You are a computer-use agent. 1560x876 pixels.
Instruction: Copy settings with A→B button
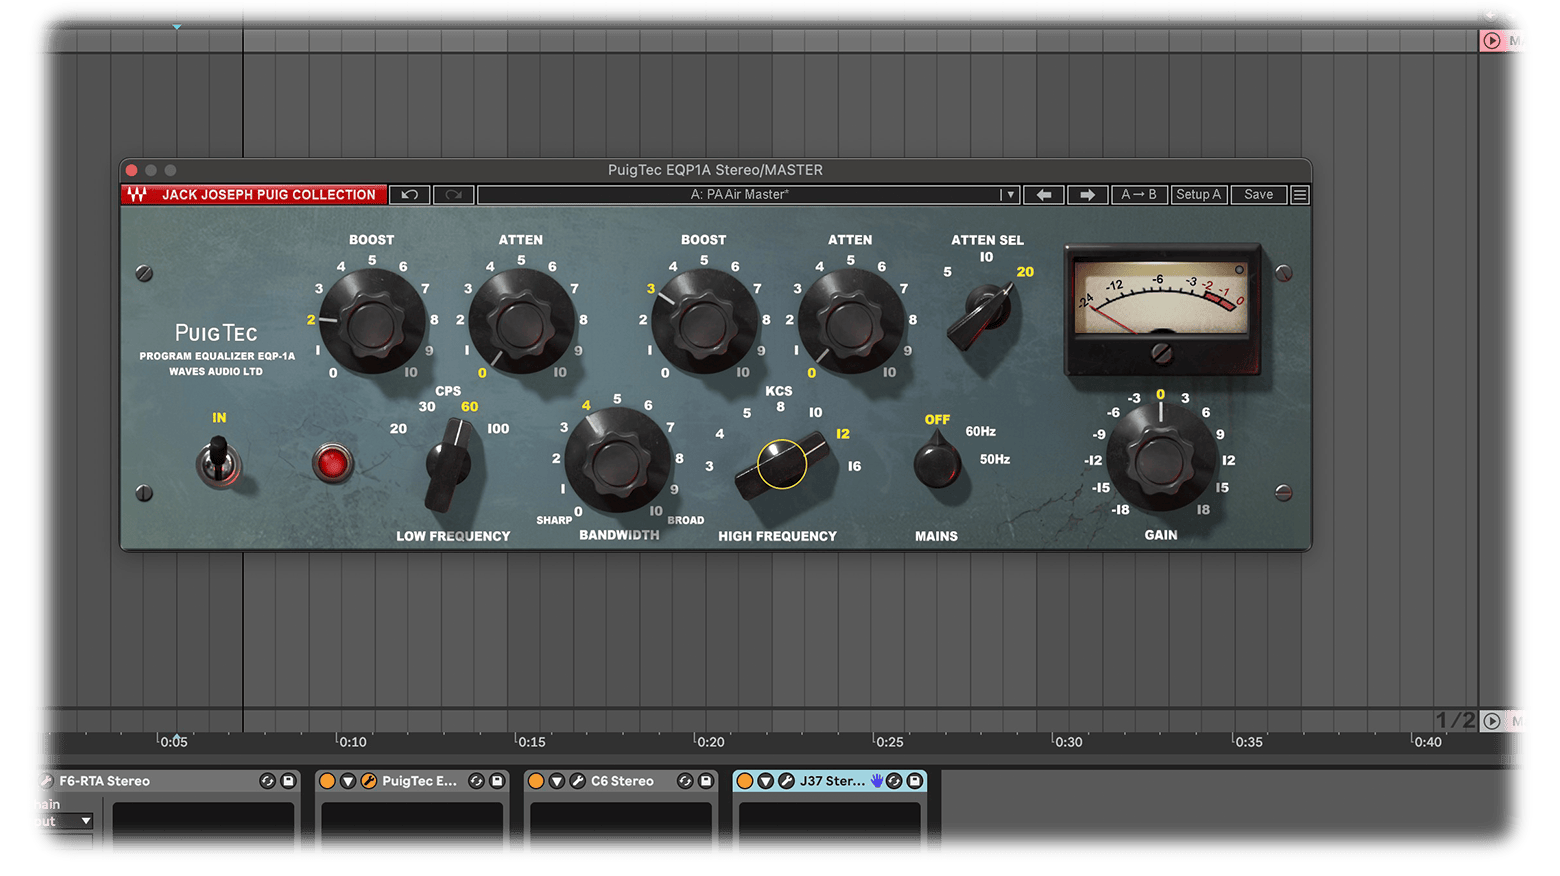coord(1139,195)
